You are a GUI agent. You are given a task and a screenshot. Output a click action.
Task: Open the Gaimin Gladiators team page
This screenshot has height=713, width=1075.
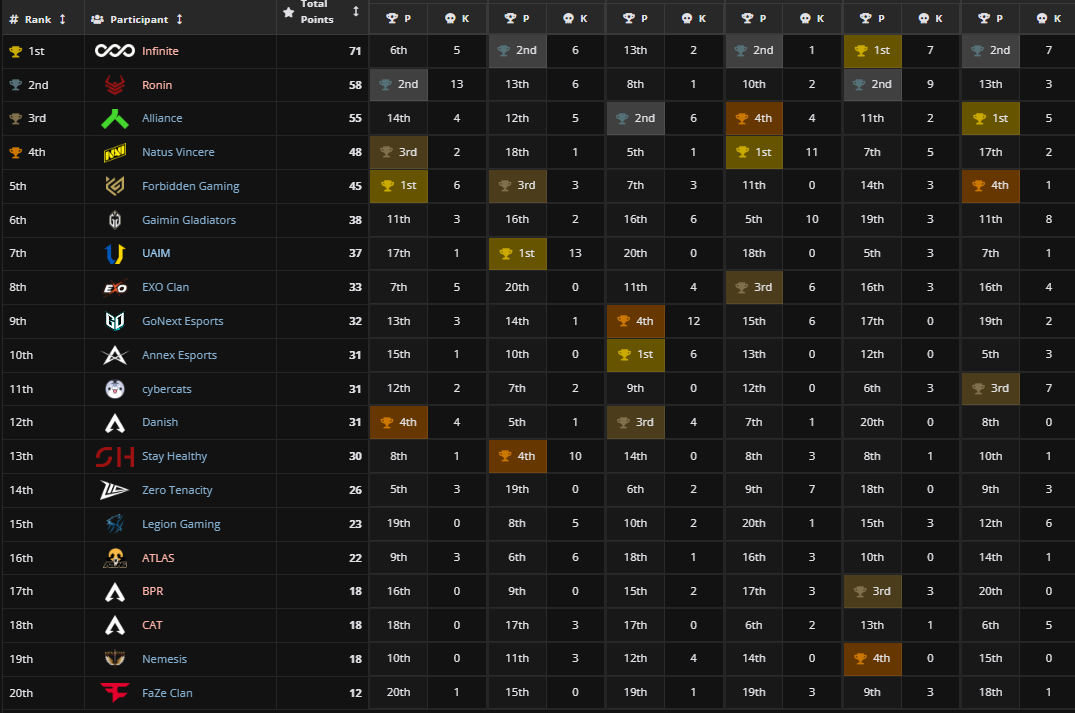(189, 220)
